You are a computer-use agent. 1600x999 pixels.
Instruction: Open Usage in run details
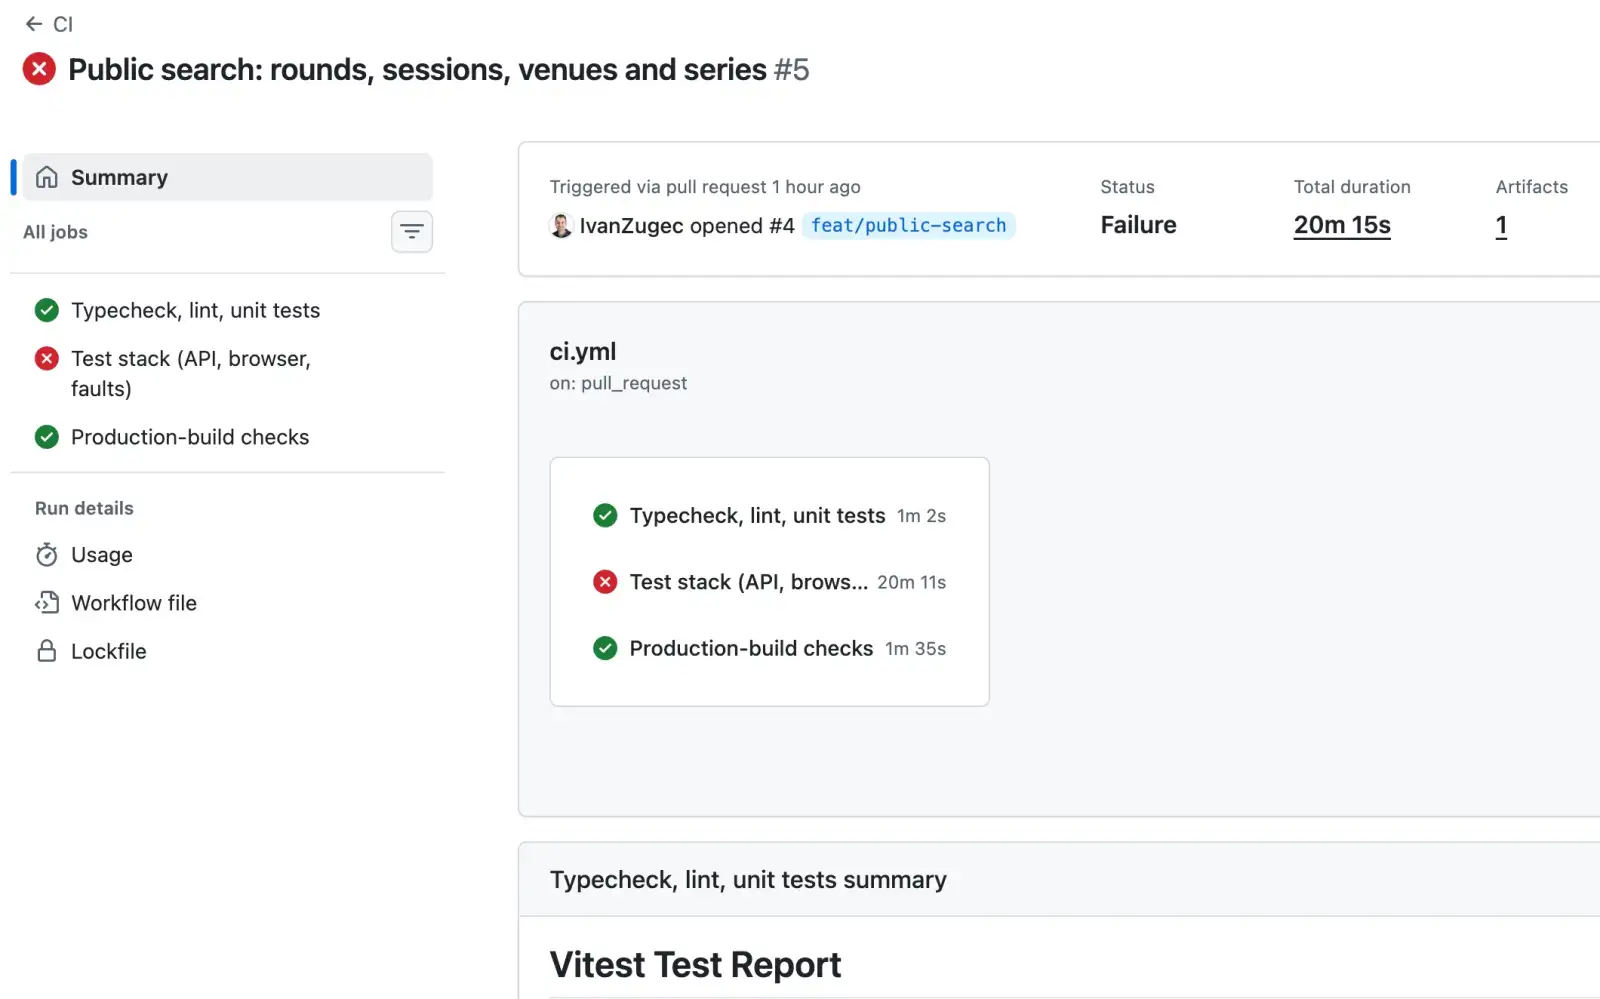tap(102, 555)
